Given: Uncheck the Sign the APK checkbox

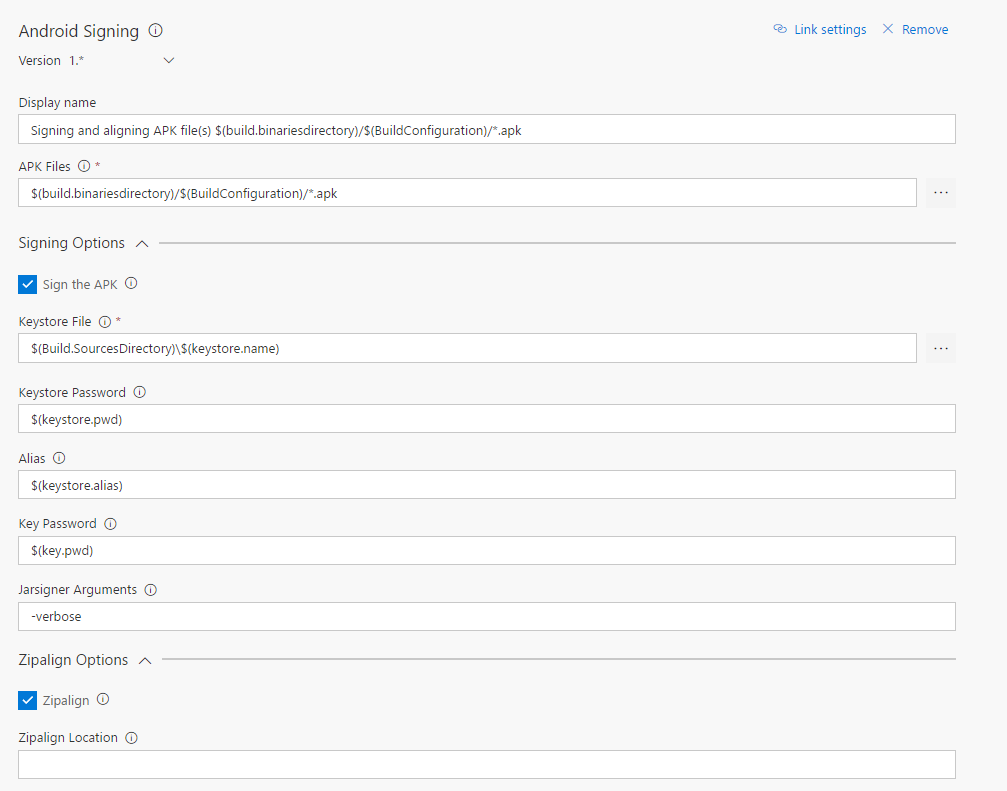Looking at the screenshot, I should tap(28, 285).
